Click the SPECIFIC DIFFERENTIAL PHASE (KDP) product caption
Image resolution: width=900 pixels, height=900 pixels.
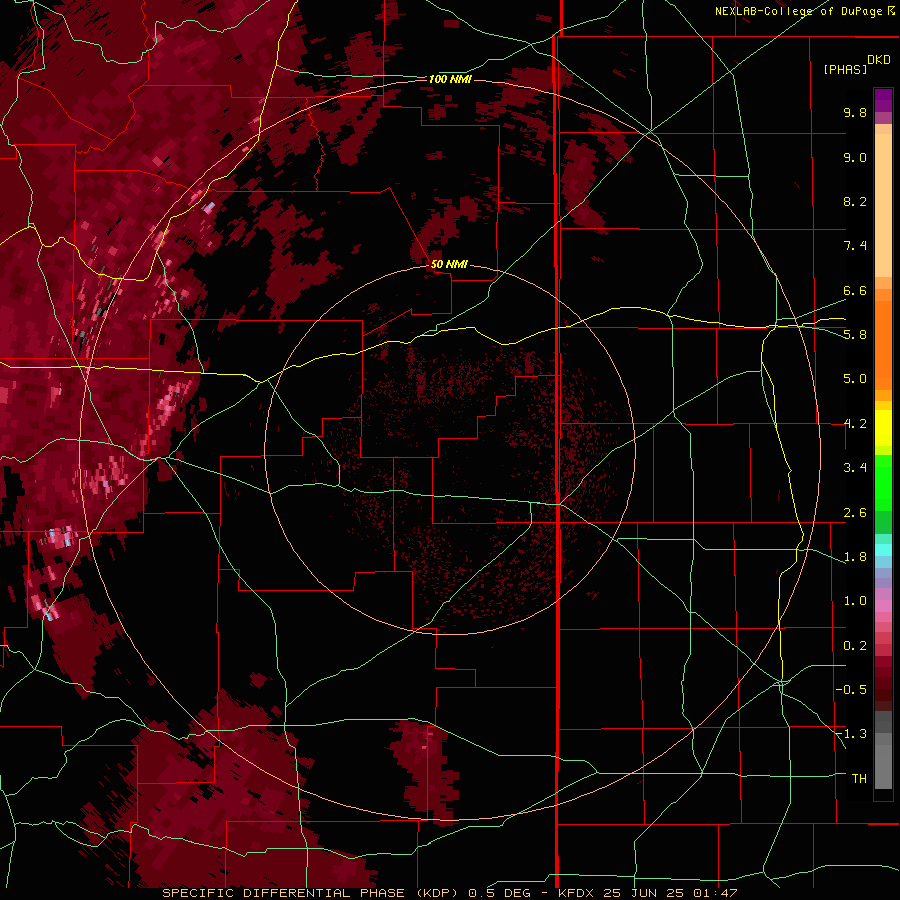click(x=313, y=893)
